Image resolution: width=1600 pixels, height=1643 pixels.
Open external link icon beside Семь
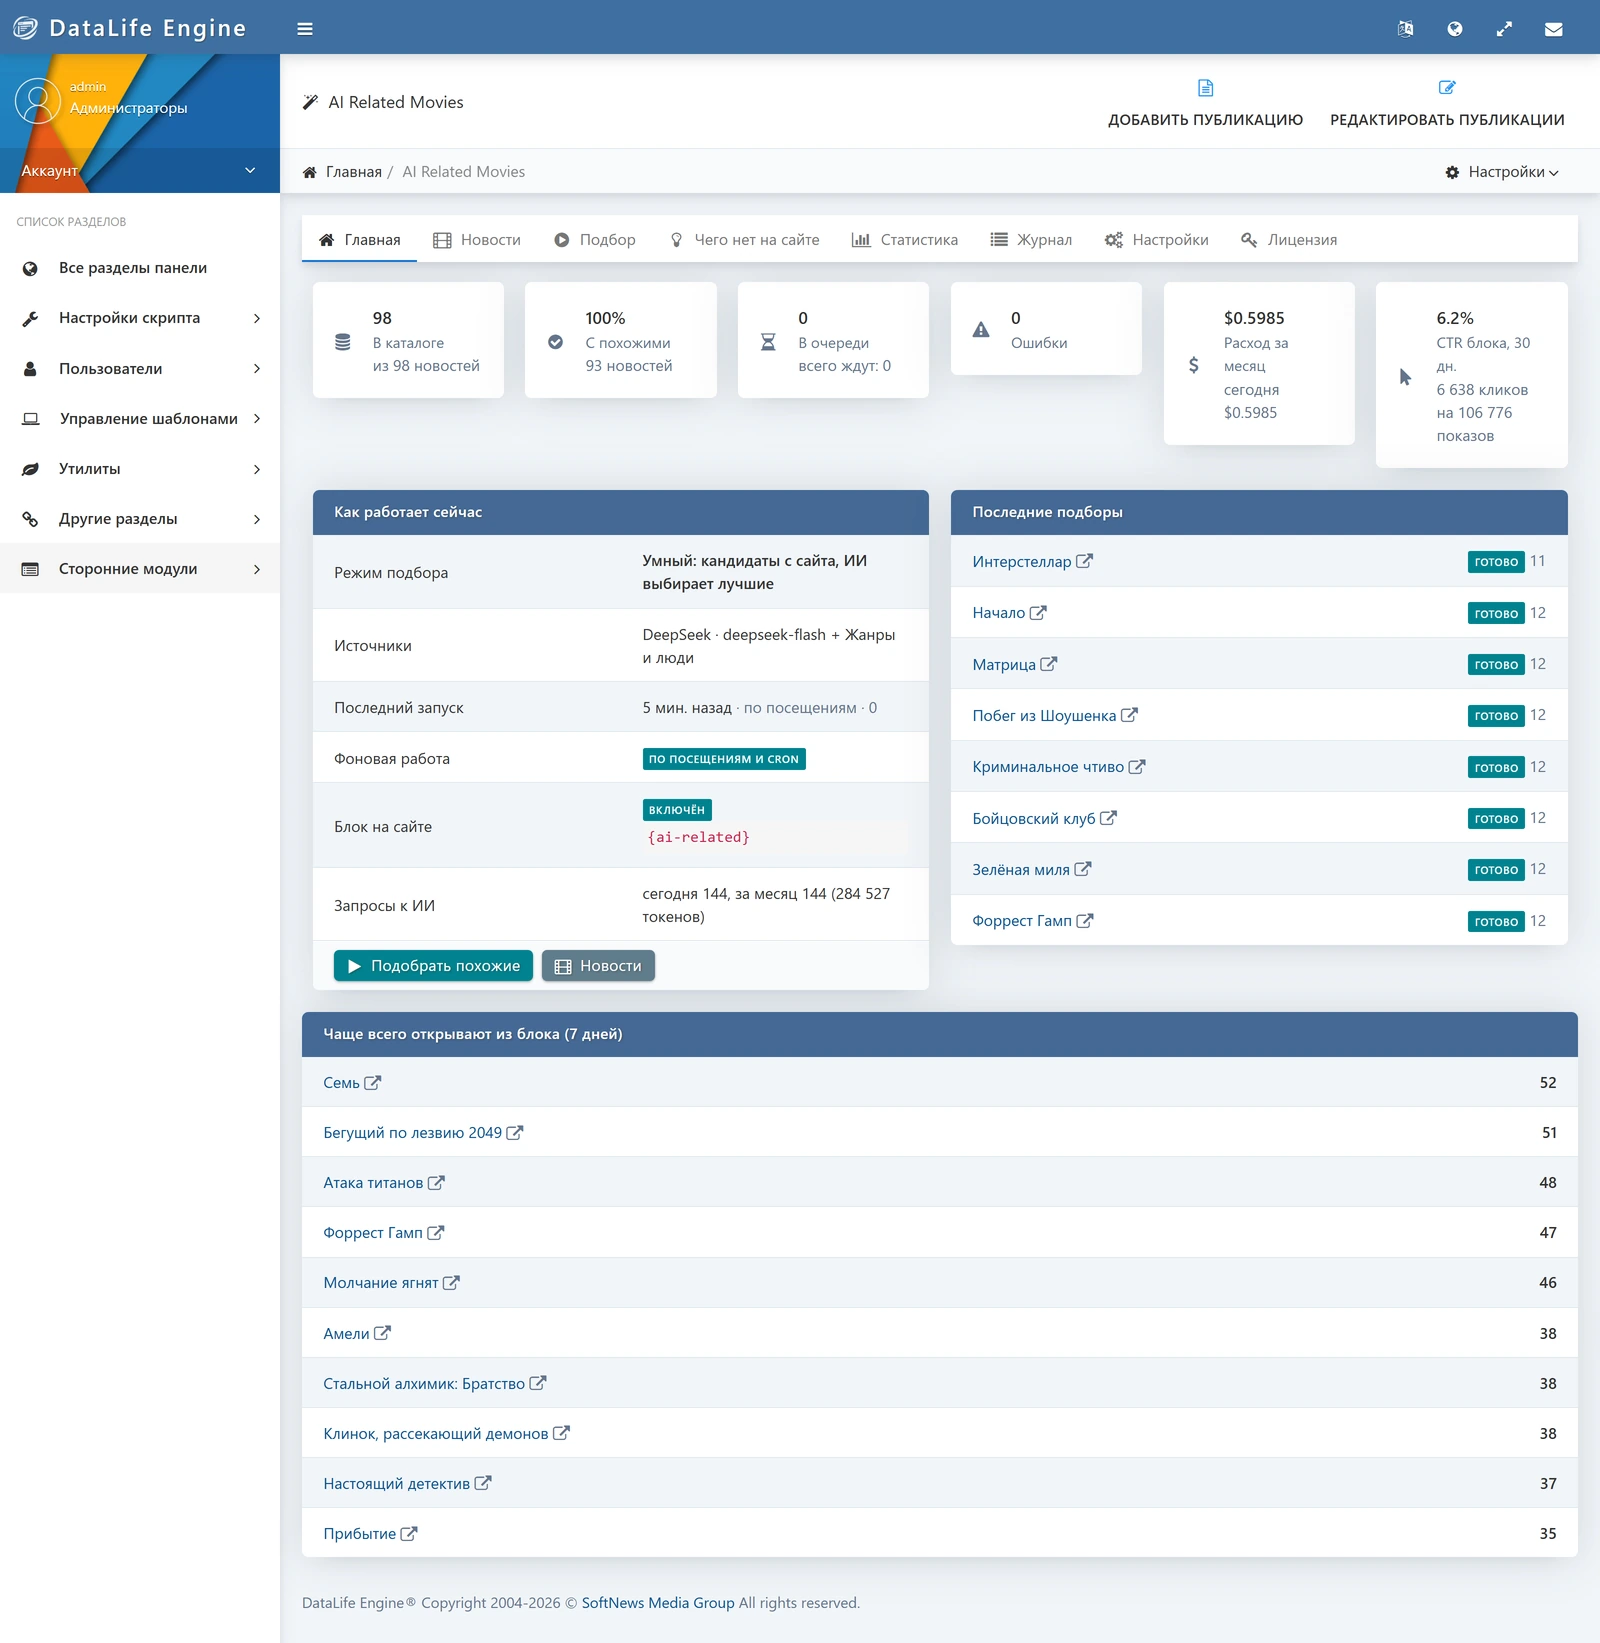tap(373, 1082)
